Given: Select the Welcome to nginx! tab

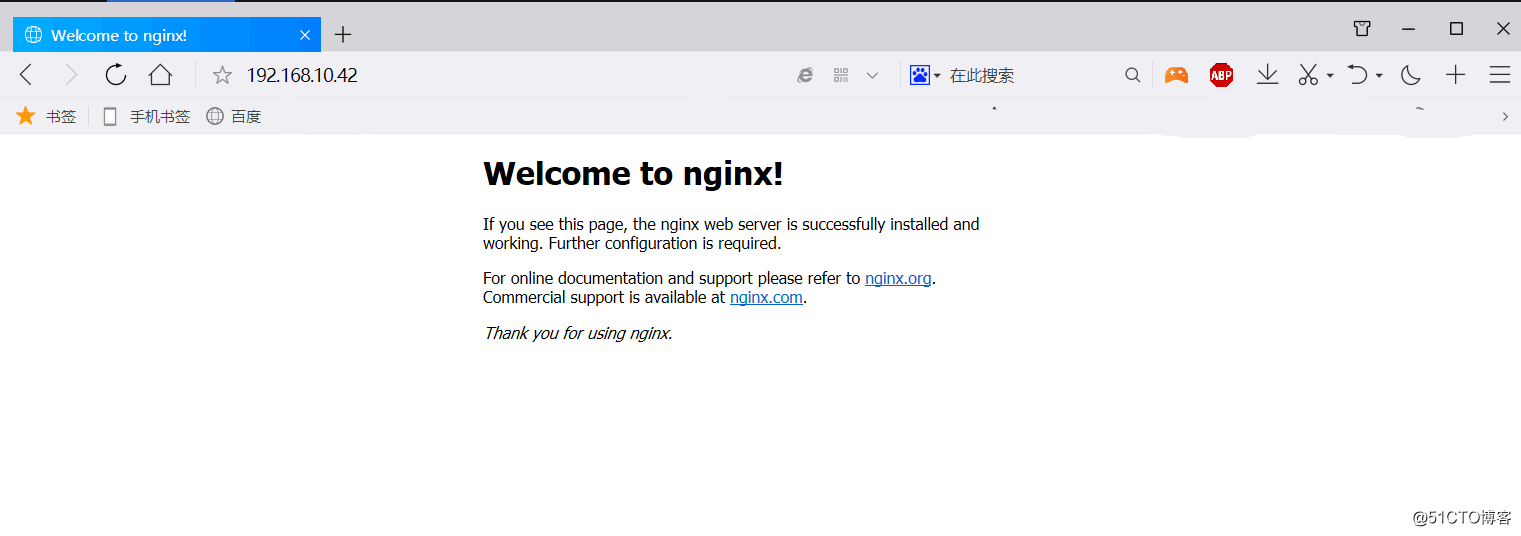Looking at the screenshot, I should 167,35.
